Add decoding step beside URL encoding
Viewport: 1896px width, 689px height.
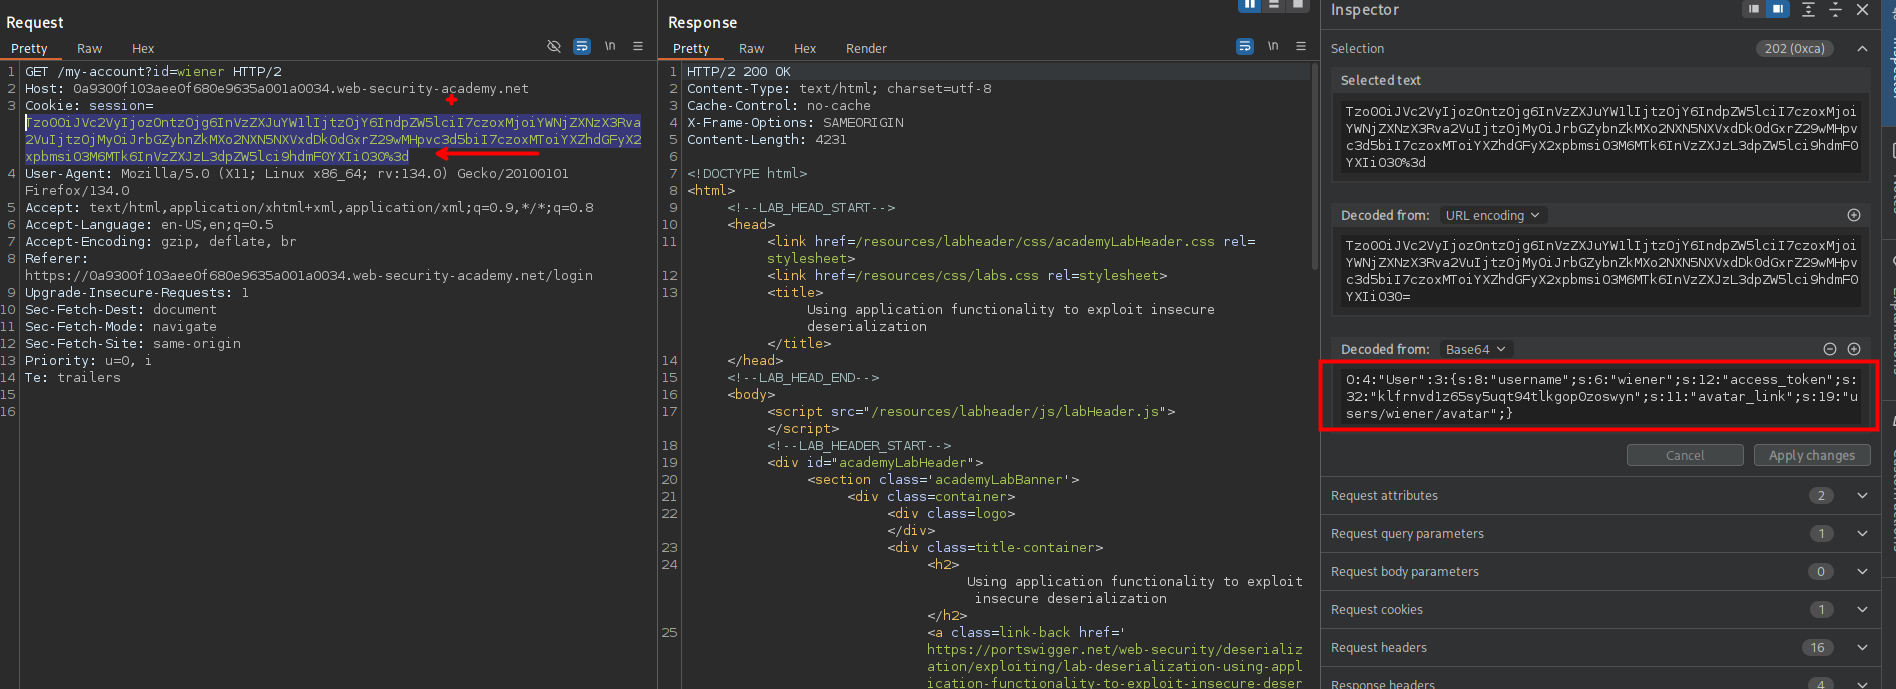point(1854,215)
